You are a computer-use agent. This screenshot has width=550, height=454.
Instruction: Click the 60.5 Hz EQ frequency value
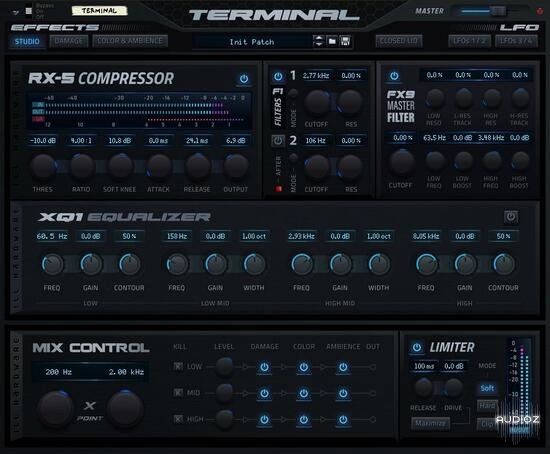tap(52, 236)
